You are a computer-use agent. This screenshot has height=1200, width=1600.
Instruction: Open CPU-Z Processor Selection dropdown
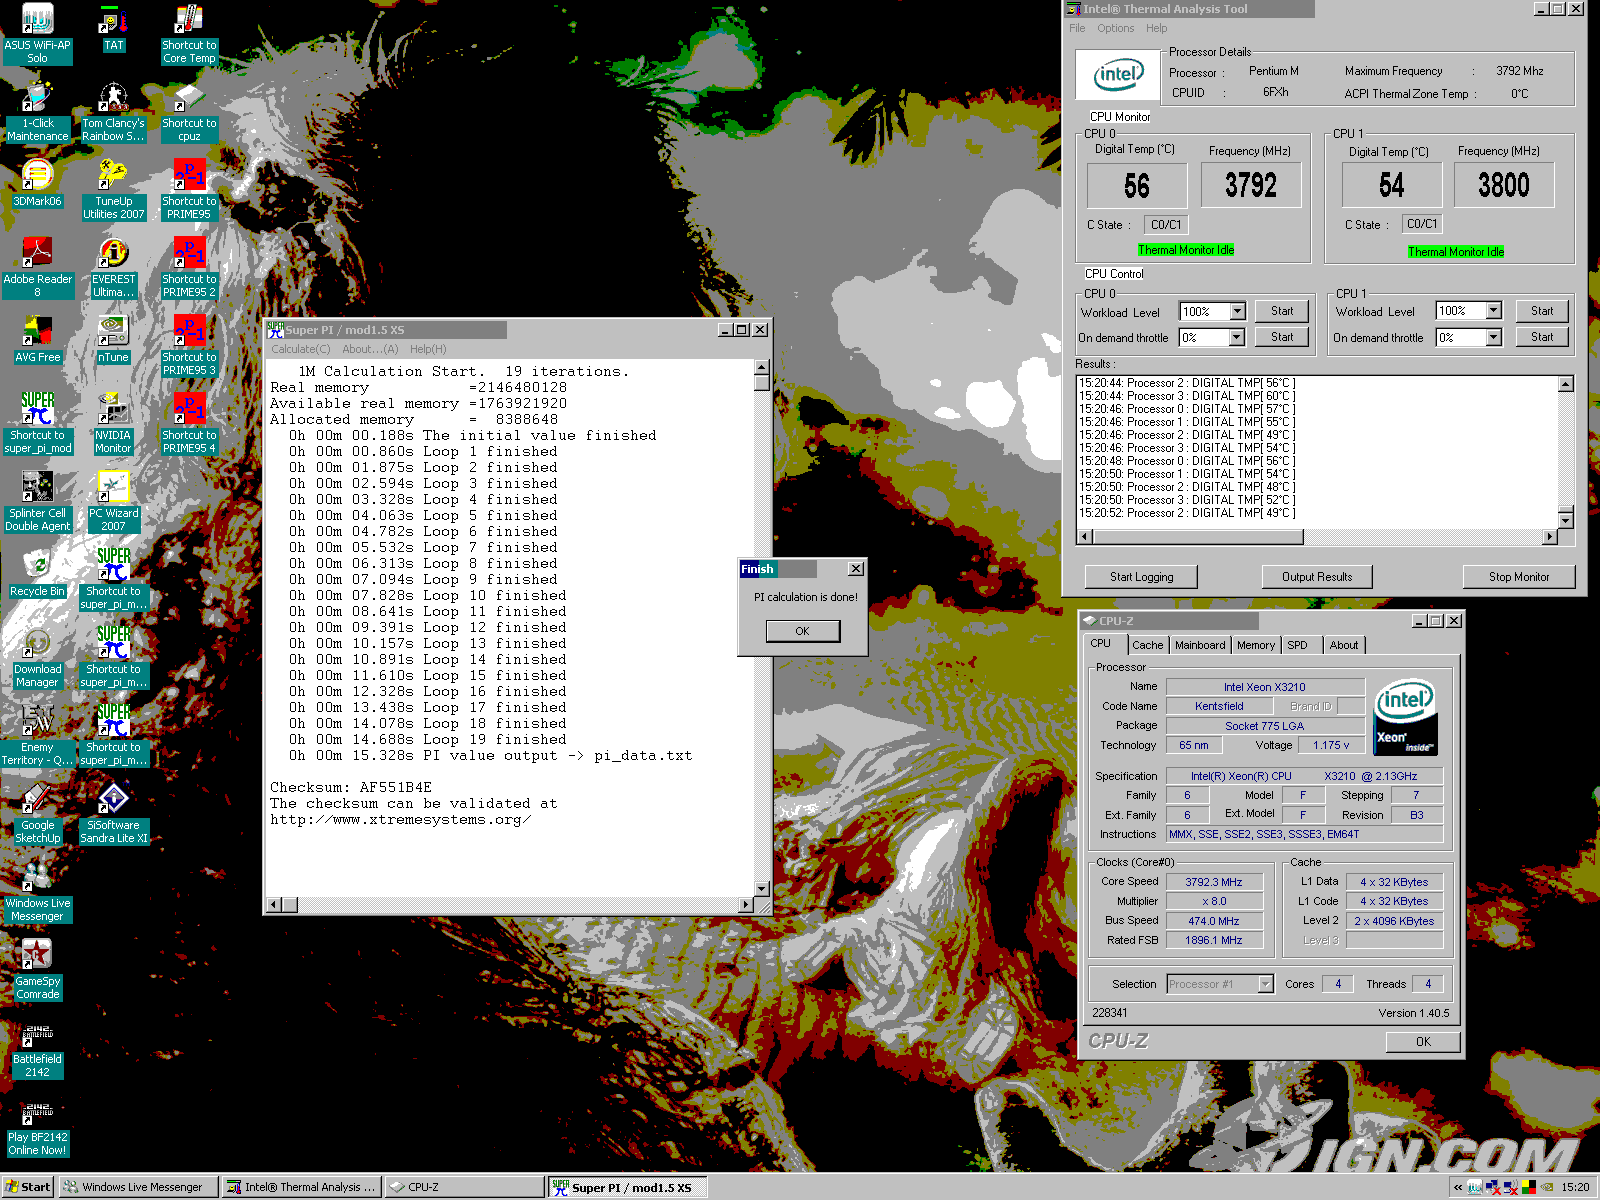[1265, 984]
